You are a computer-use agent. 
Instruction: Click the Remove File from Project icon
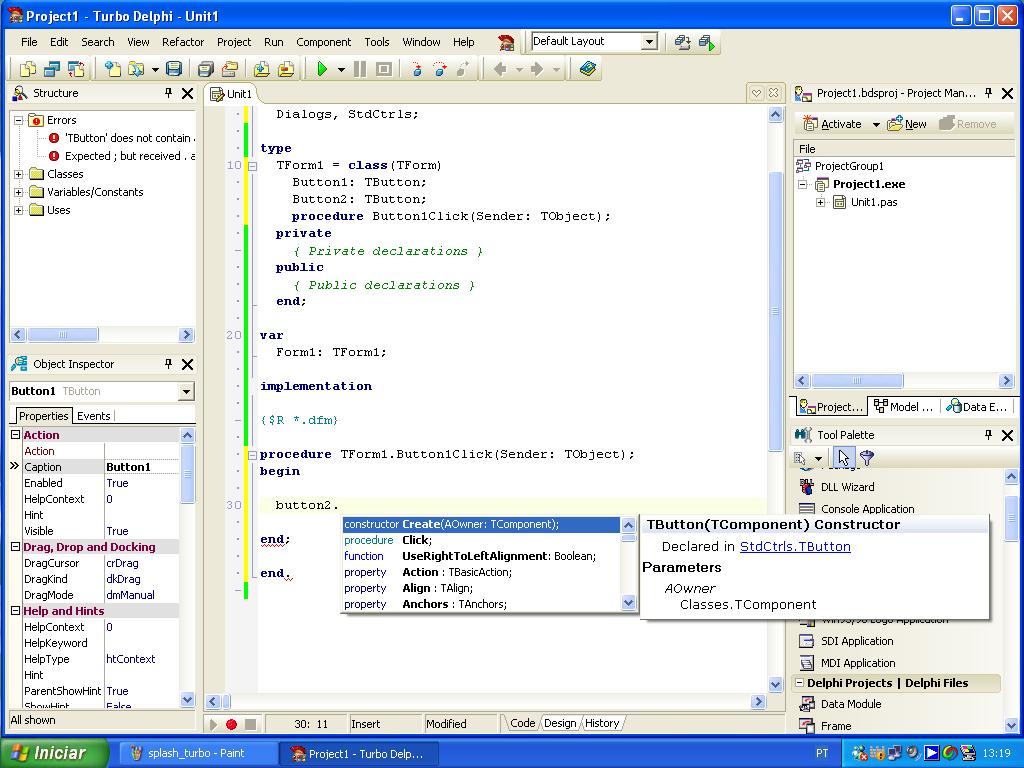point(285,69)
